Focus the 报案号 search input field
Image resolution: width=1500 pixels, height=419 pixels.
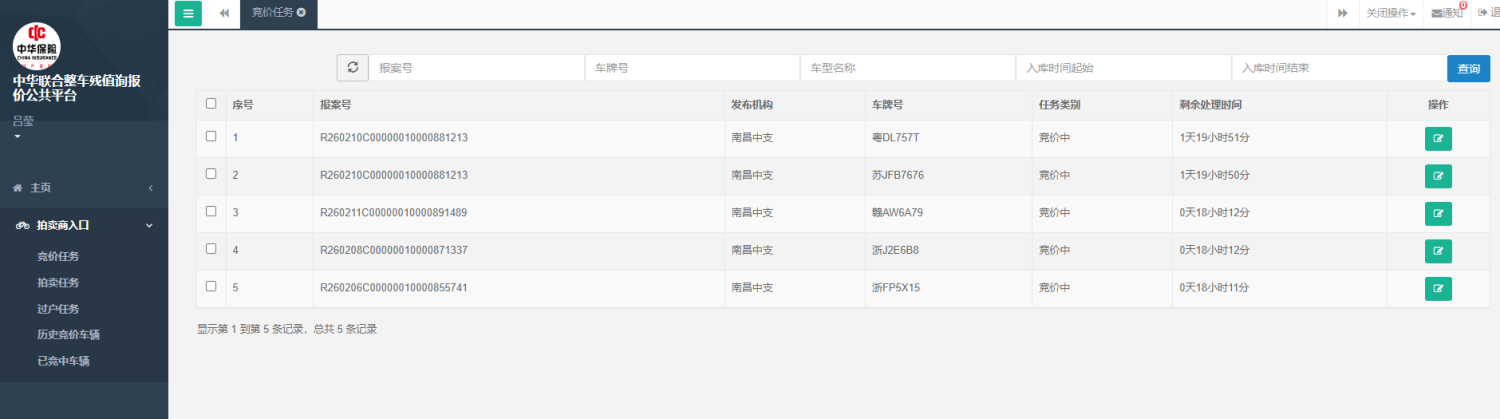(x=477, y=68)
